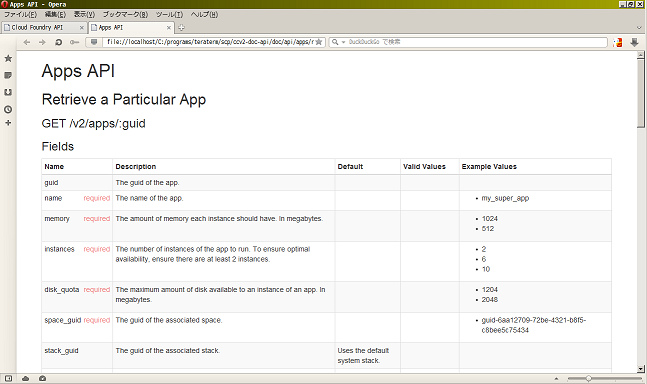The image size is (647, 384).
Task: Open the 編集(E) menu
Action: 55,14
